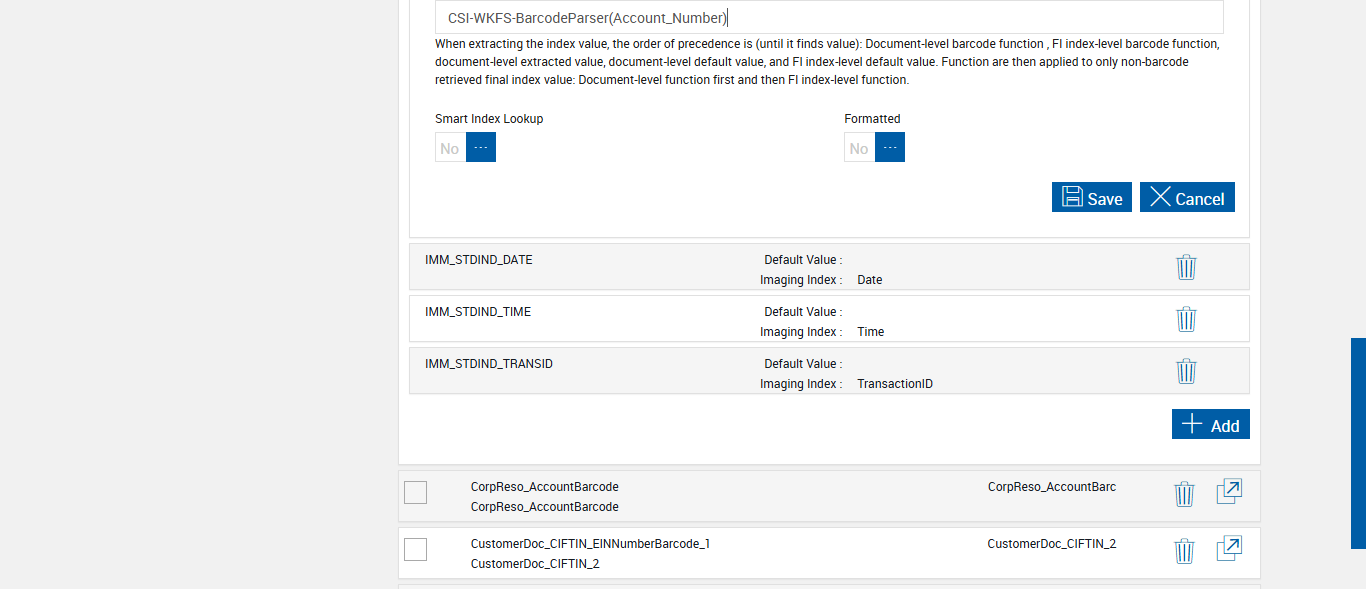Check the CustomerDoc_CIFTIN_EINNumberBarcode_1 checkbox
Image resolution: width=1366 pixels, height=589 pixels.
[x=415, y=549]
